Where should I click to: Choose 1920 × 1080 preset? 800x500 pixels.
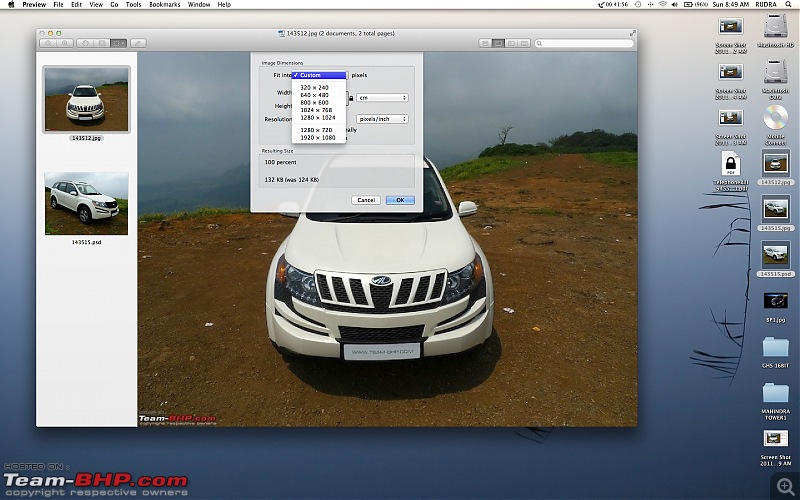coord(319,137)
